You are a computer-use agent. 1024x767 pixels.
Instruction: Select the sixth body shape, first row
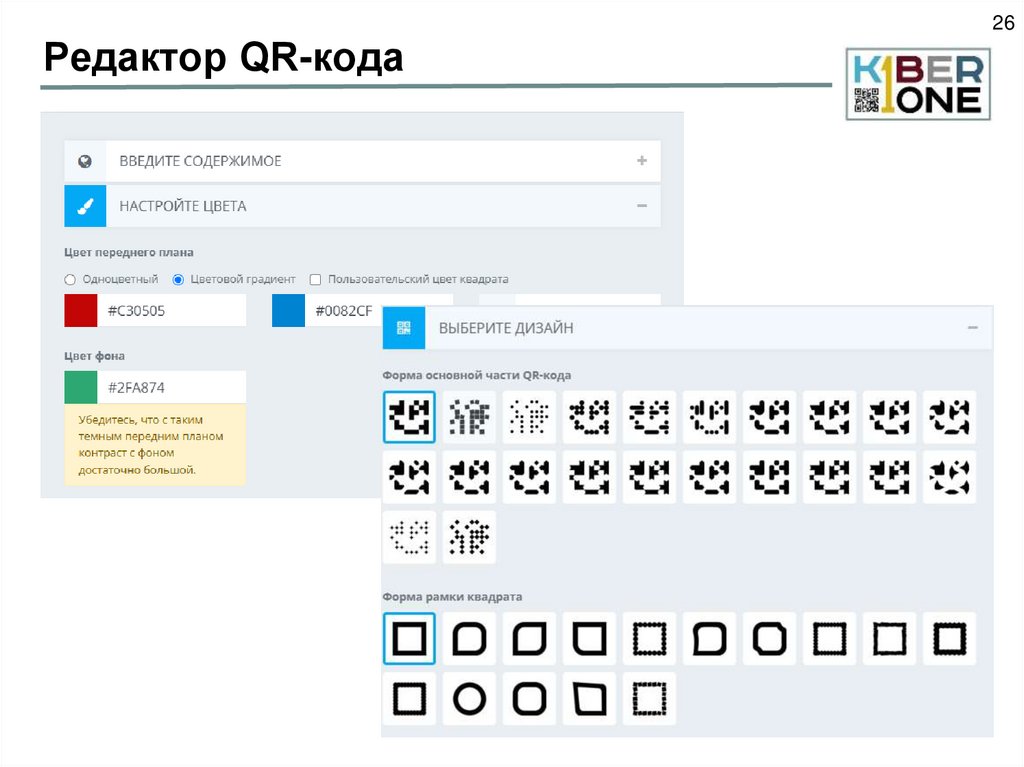pos(710,417)
